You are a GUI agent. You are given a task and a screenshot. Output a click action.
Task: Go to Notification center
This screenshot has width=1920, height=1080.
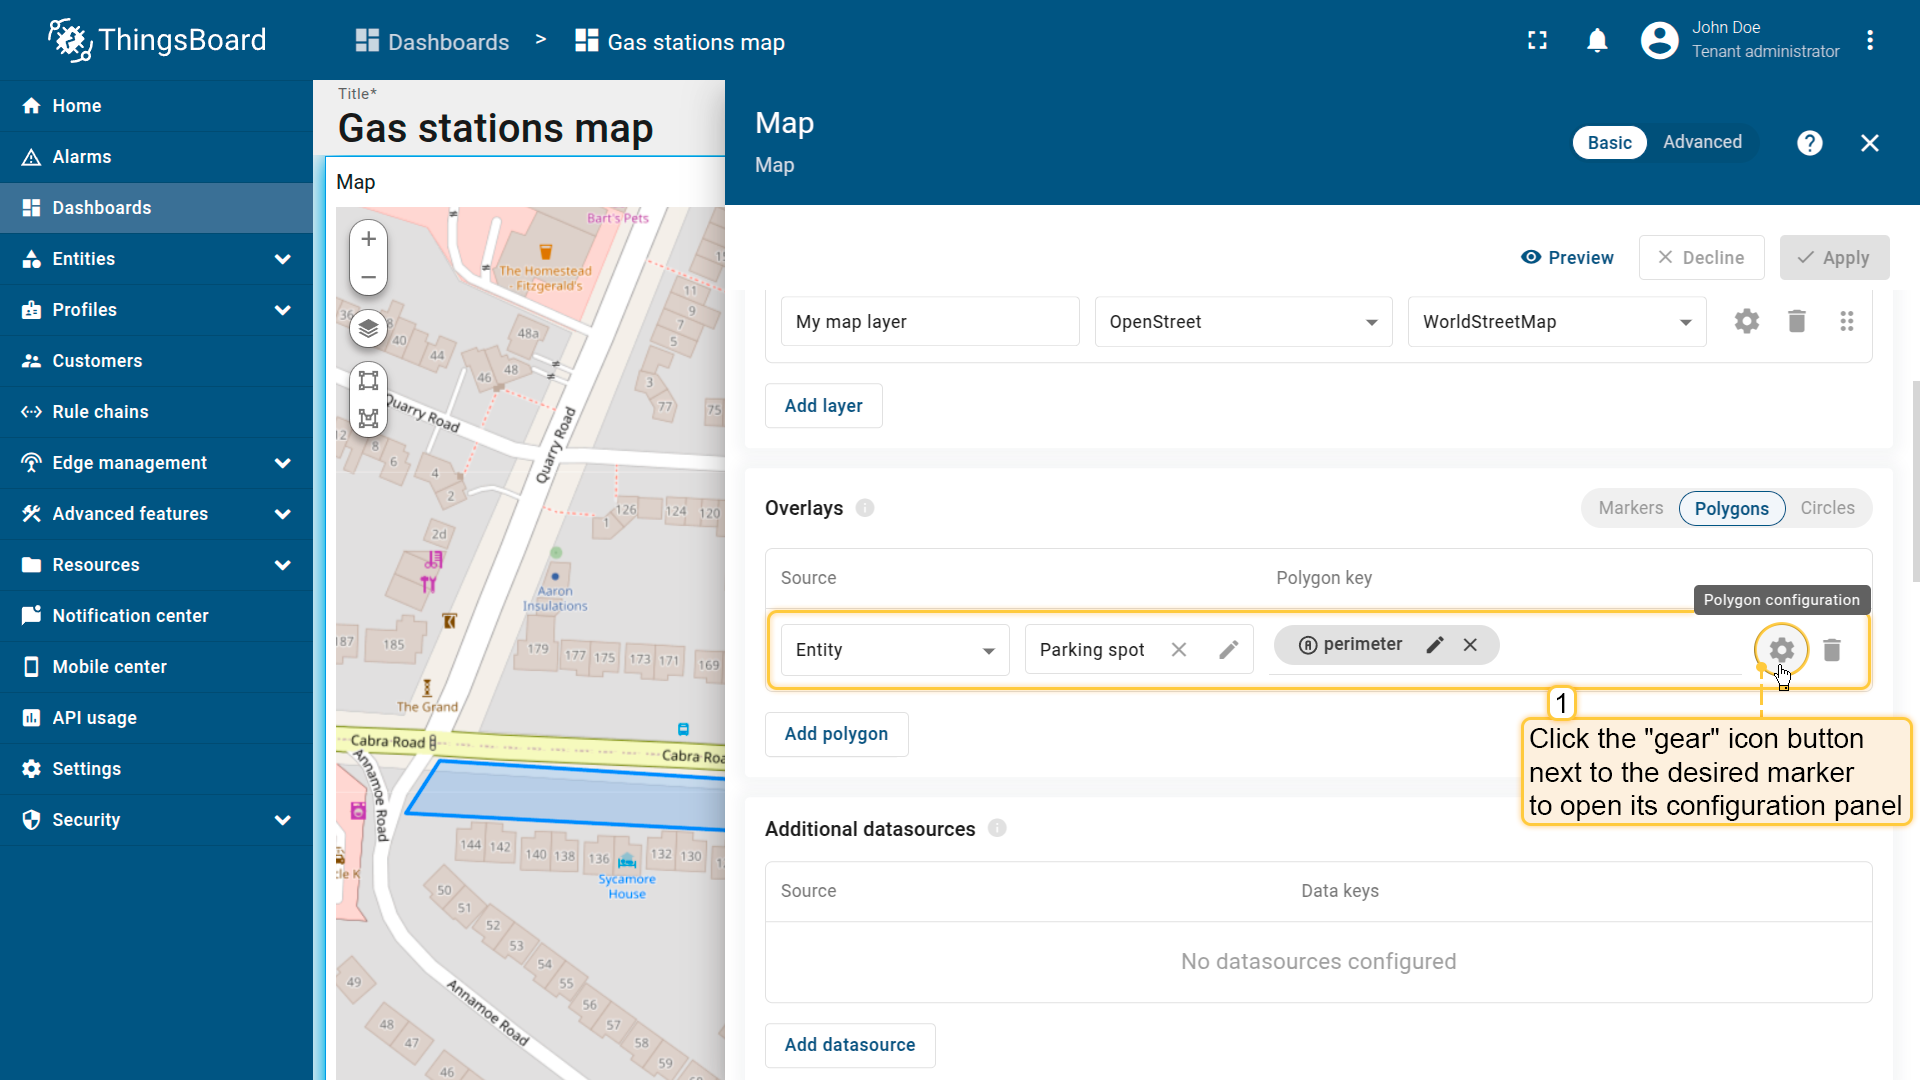130,616
